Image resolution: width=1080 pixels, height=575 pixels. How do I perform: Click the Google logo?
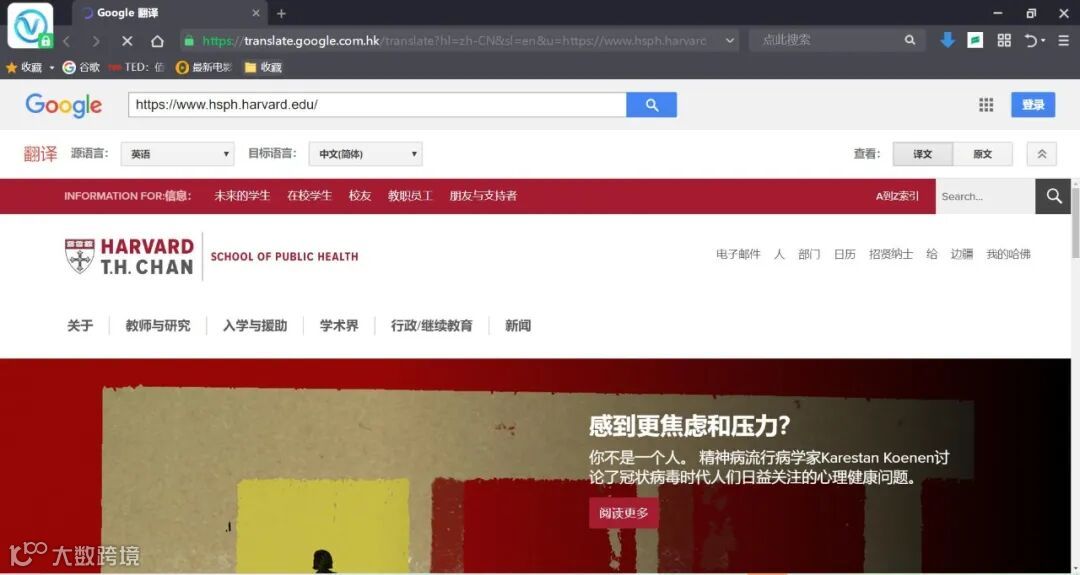63,105
